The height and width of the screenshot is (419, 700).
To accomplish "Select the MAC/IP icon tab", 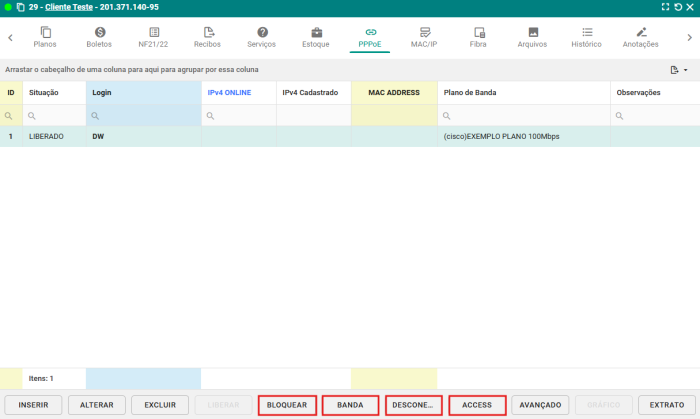I will (x=424, y=33).
